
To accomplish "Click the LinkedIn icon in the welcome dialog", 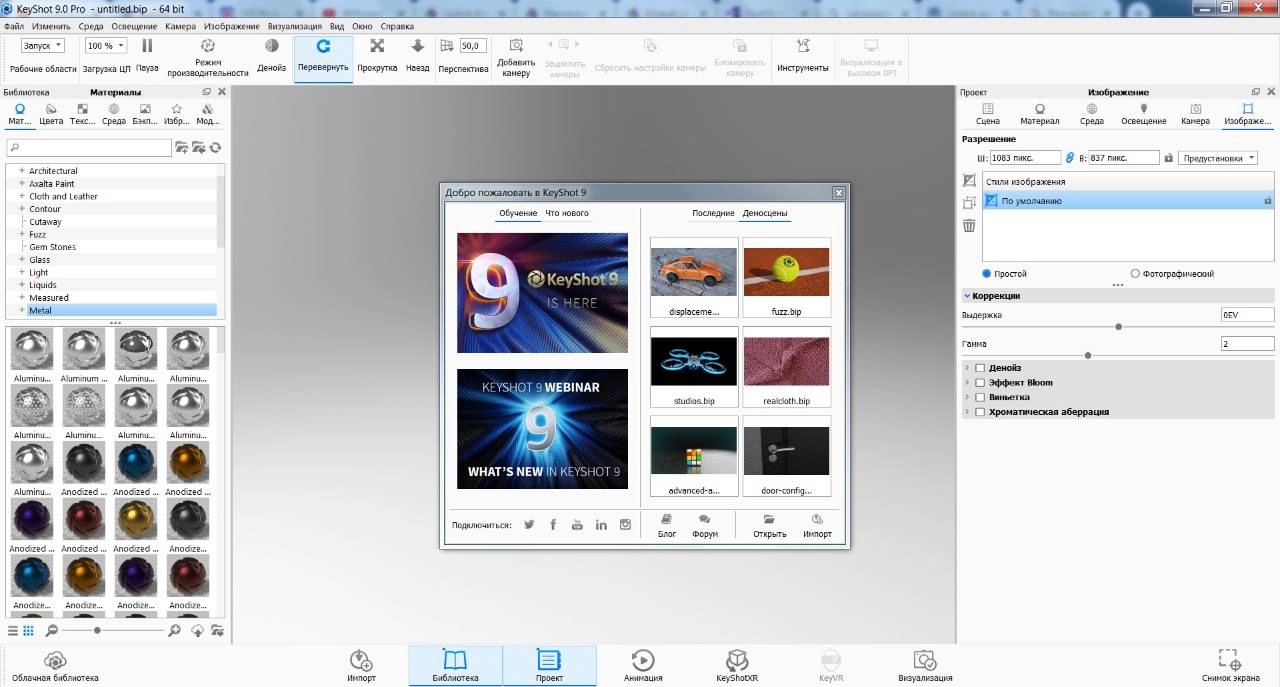I will coord(601,525).
